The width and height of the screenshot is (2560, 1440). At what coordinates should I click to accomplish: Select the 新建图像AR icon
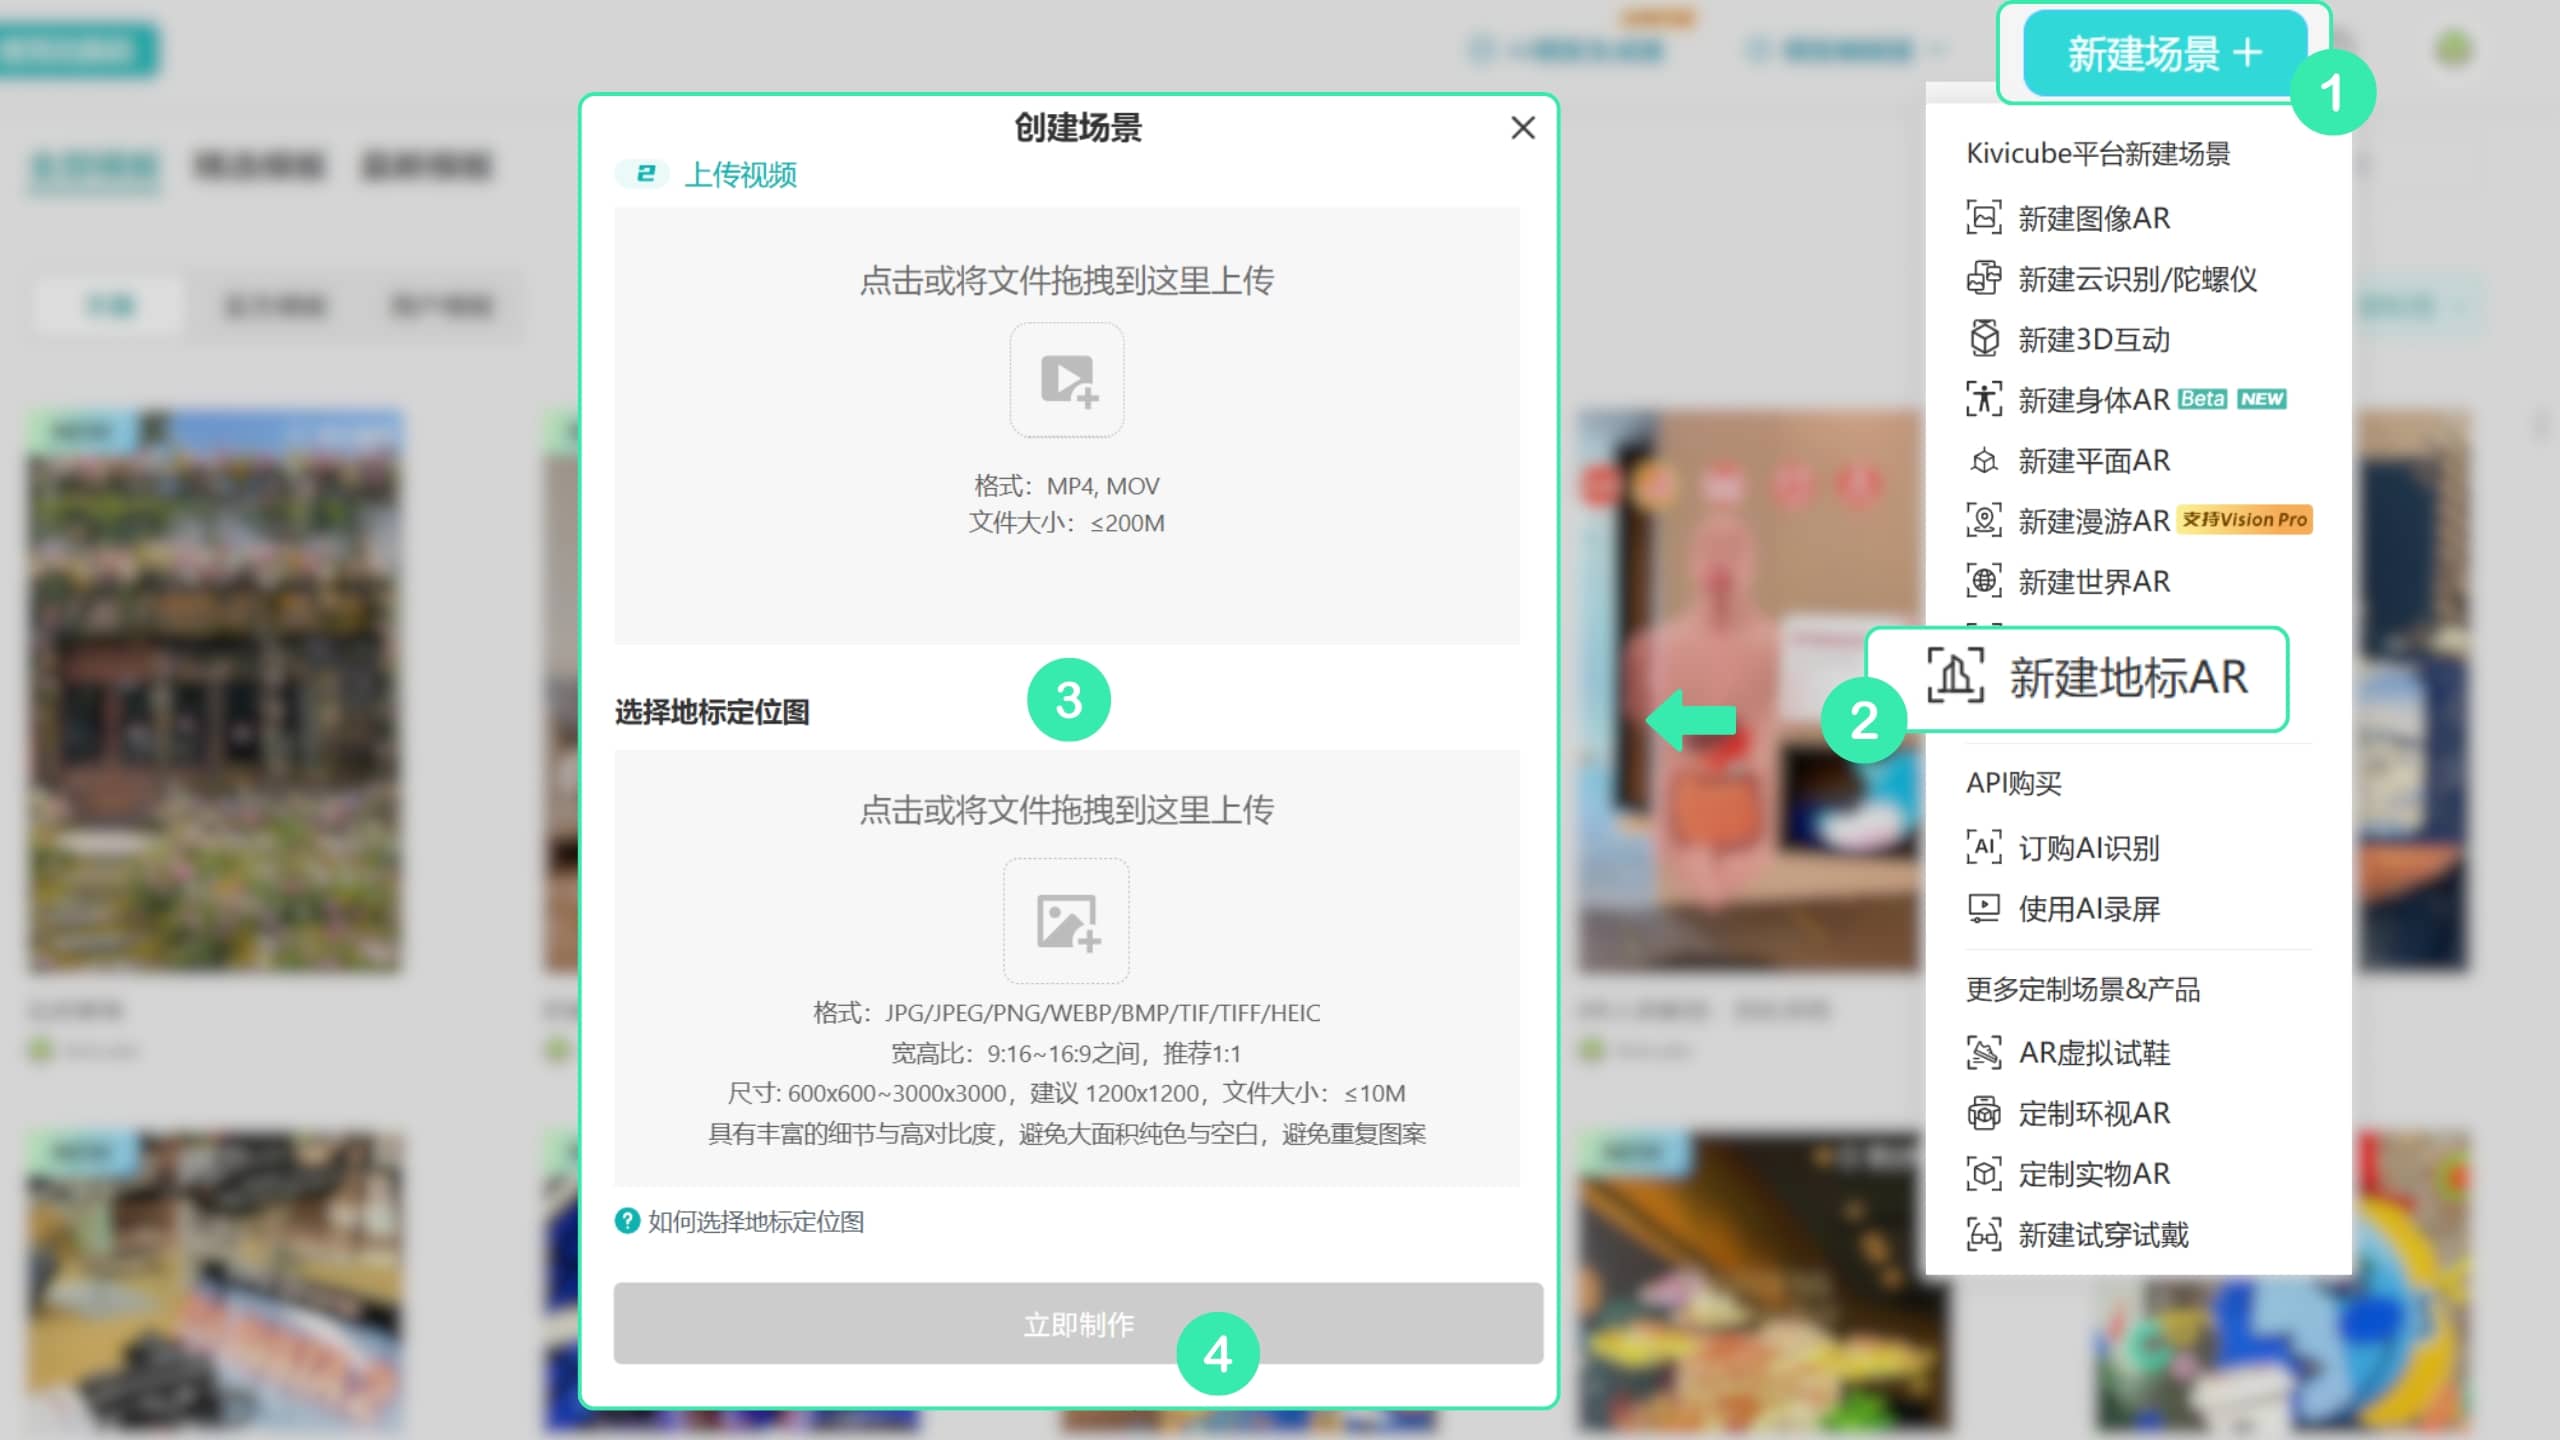click(1984, 217)
